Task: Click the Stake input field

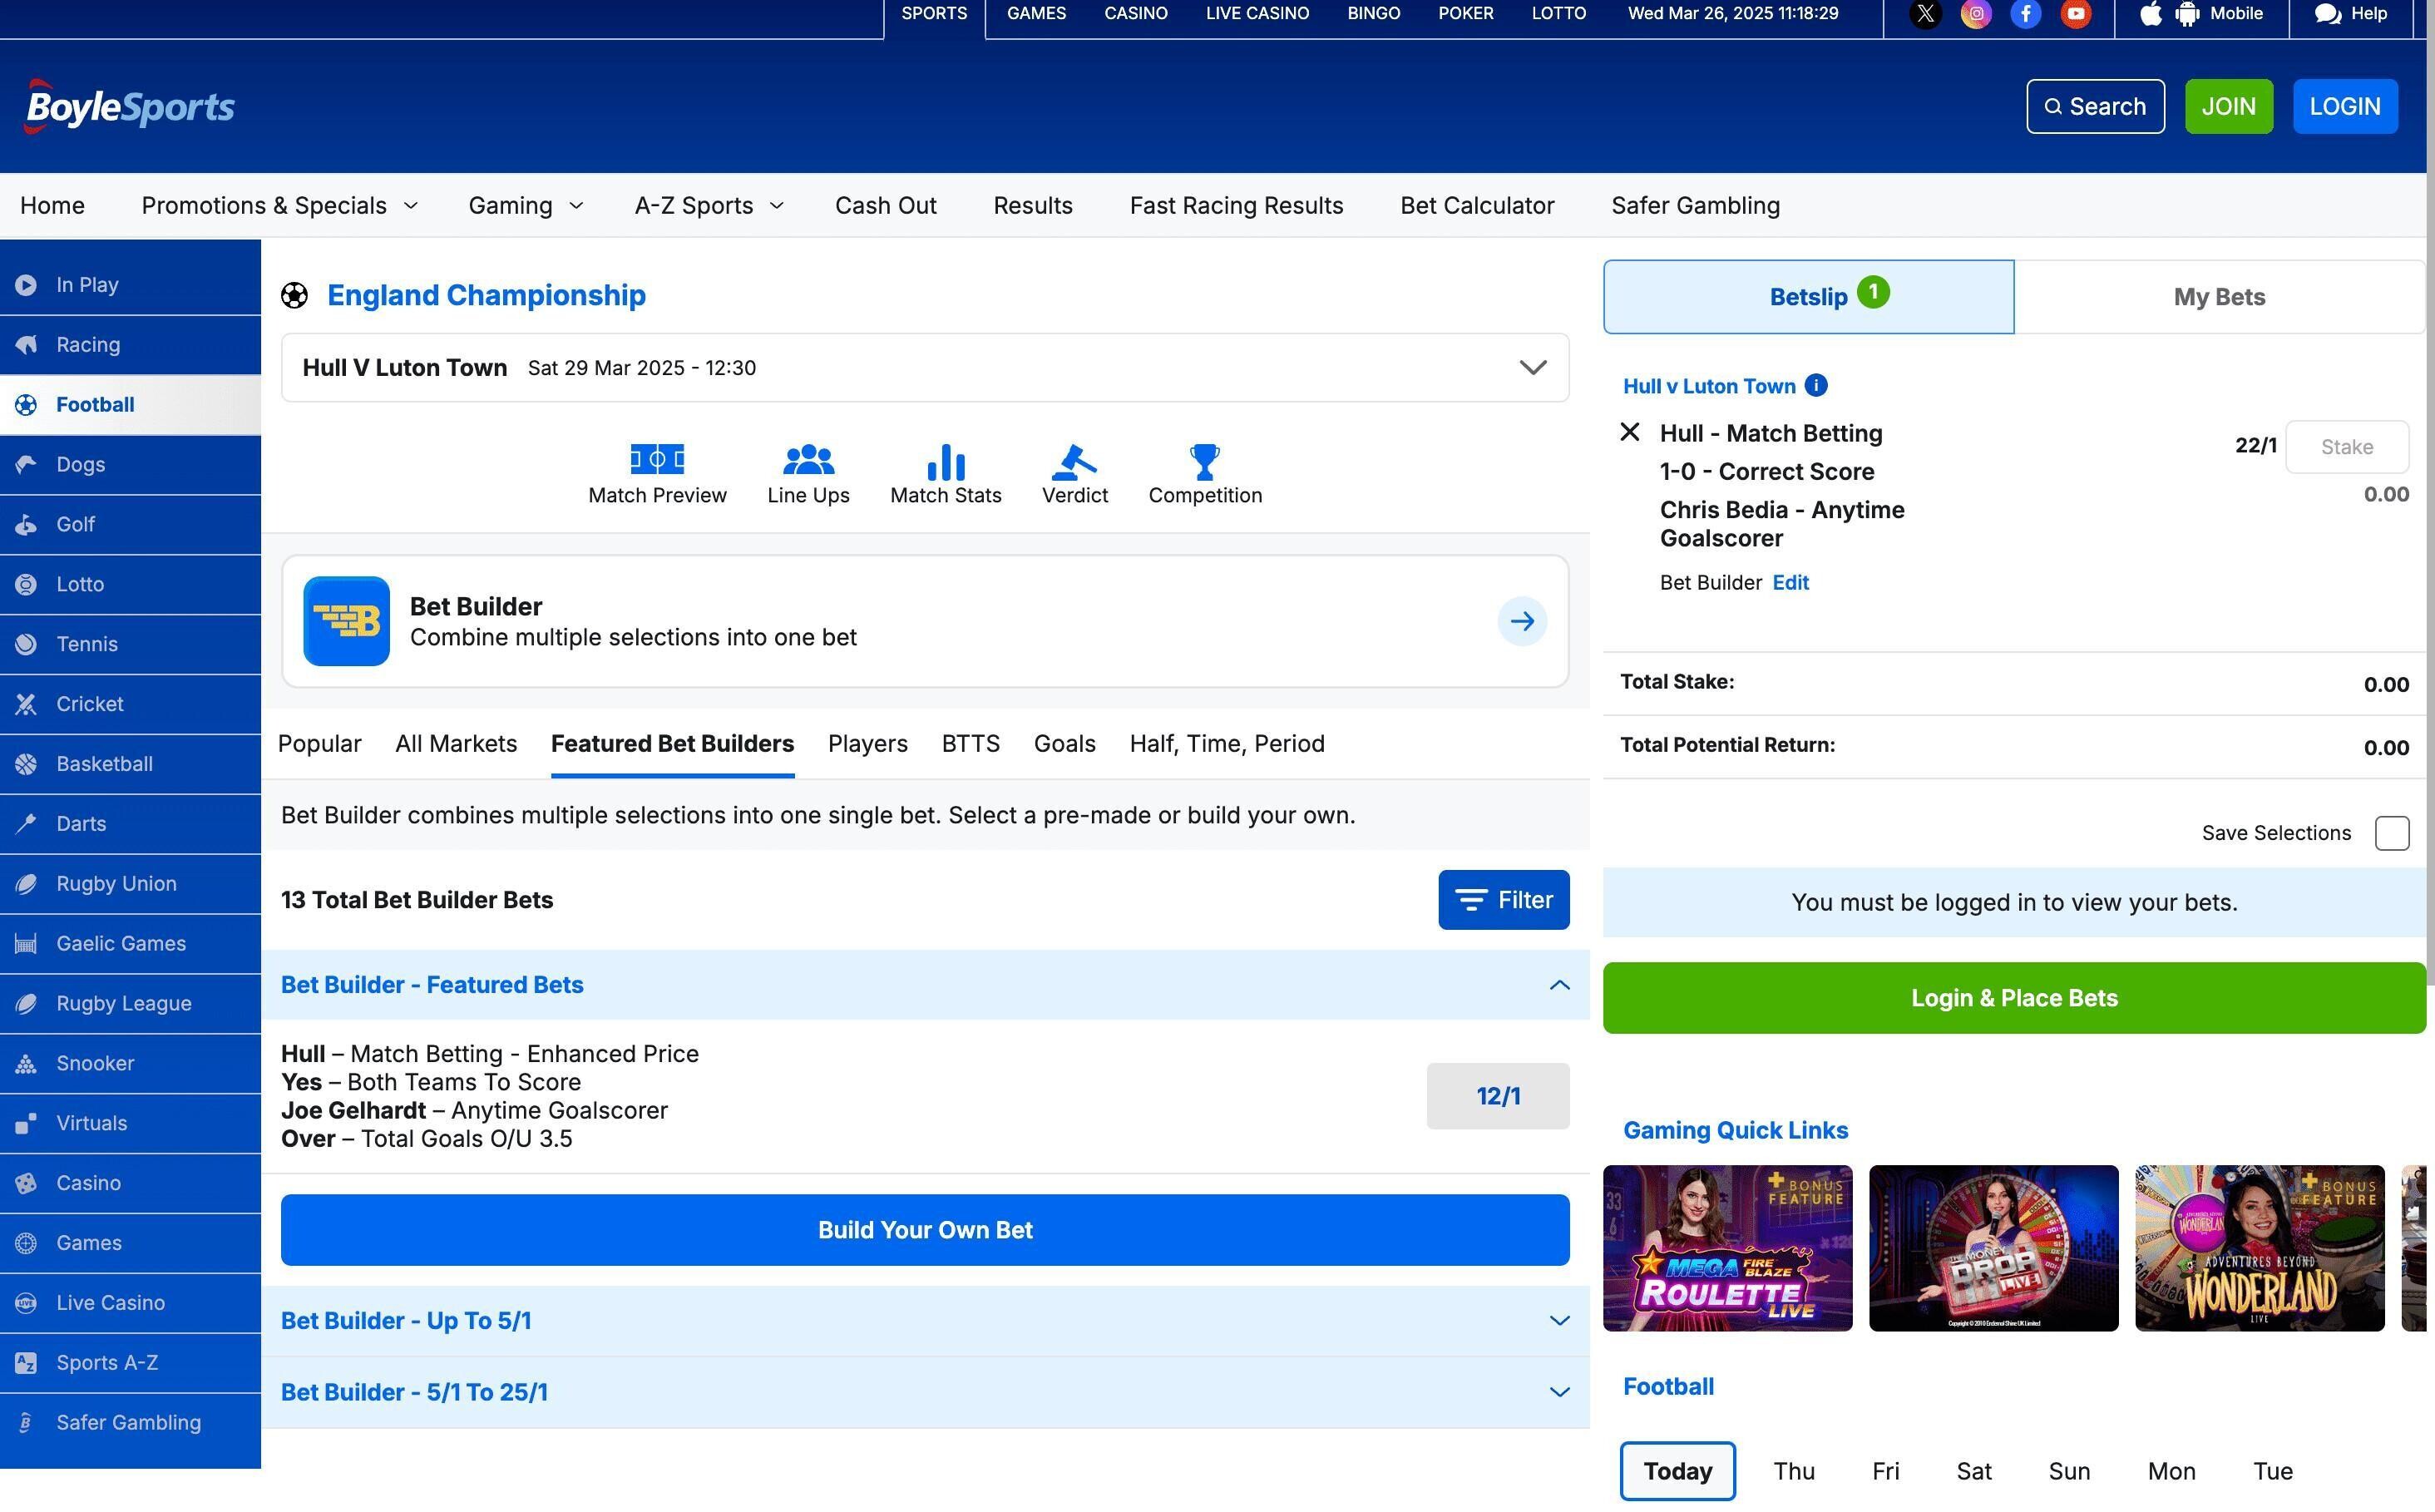Action: tap(2346, 447)
